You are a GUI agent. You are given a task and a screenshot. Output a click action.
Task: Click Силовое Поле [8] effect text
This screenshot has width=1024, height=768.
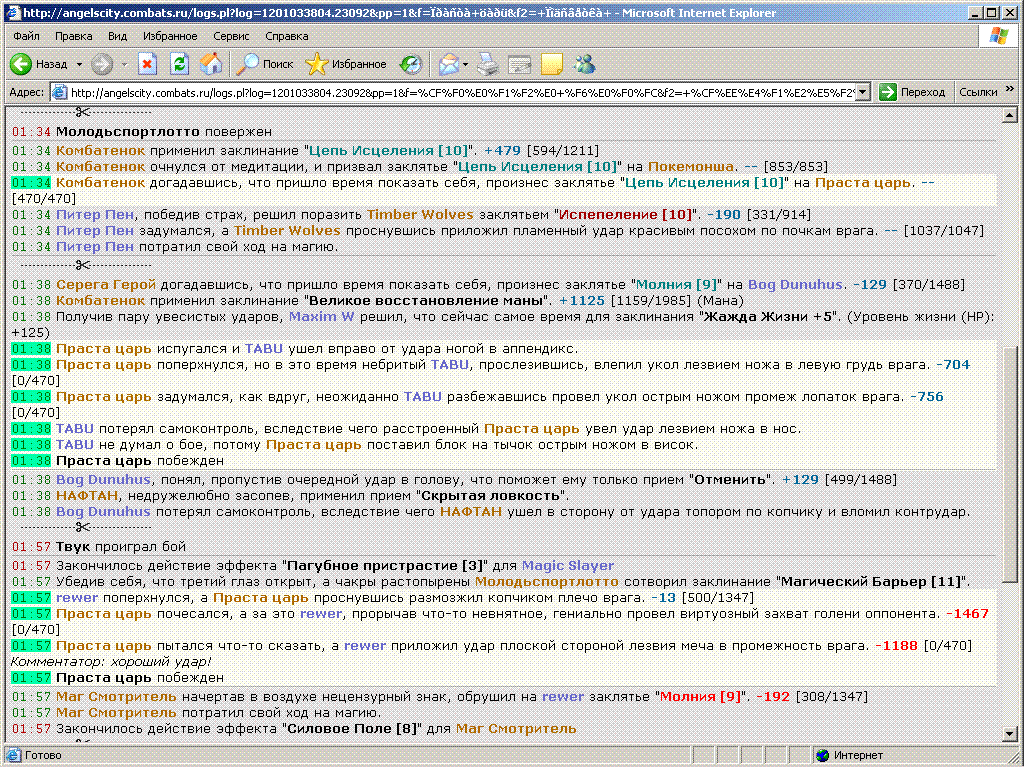(x=351, y=728)
